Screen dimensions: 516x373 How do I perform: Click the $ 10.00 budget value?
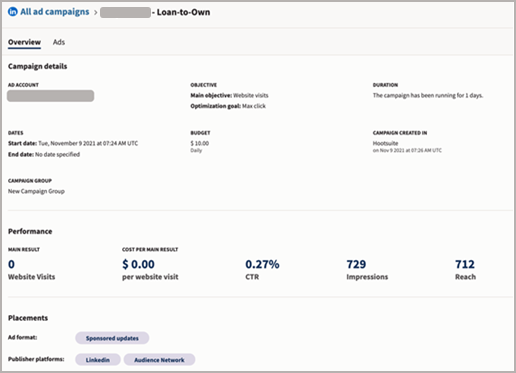(x=200, y=143)
